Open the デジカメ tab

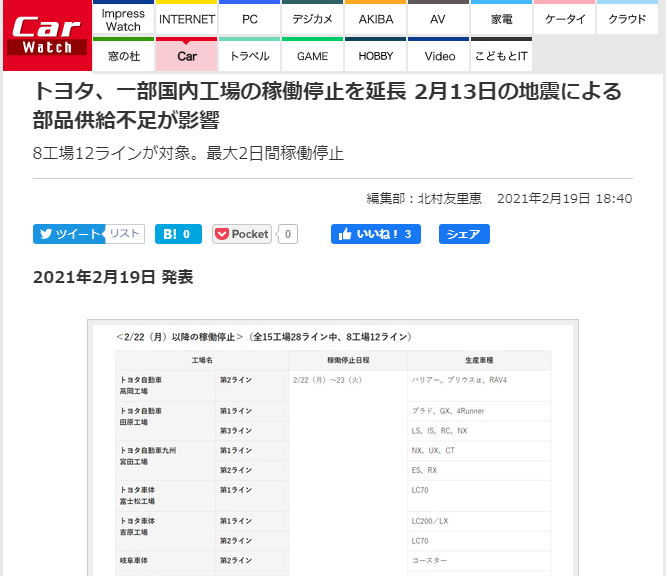tap(312, 19)
